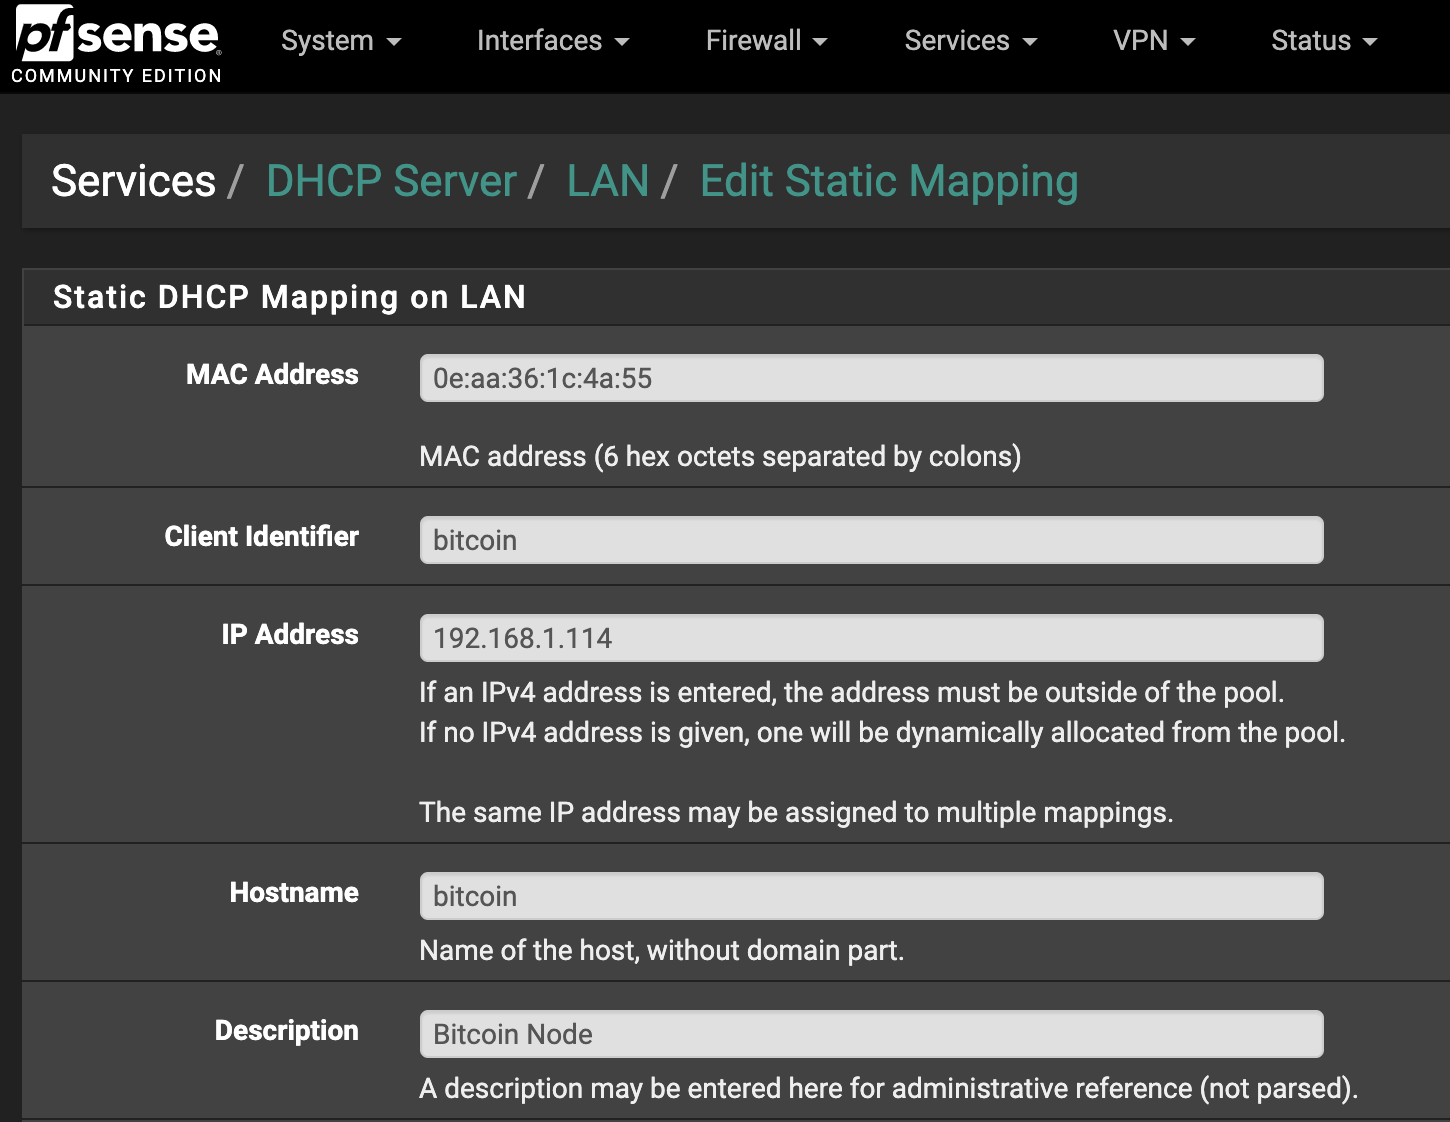
Task: Click the IP Address field label
Action: [x=289, y=635]
